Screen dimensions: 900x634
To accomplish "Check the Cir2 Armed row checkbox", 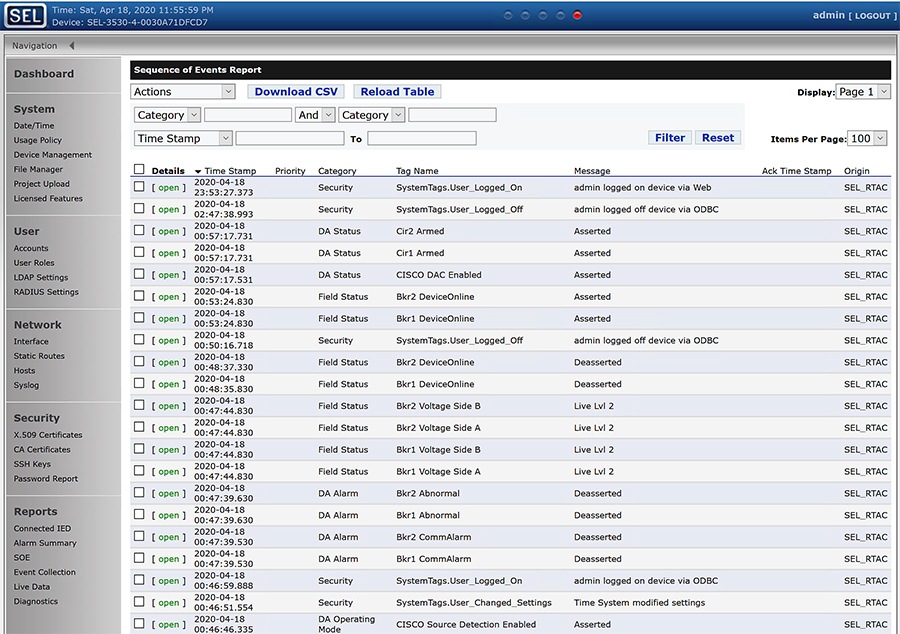I will 139,230.
